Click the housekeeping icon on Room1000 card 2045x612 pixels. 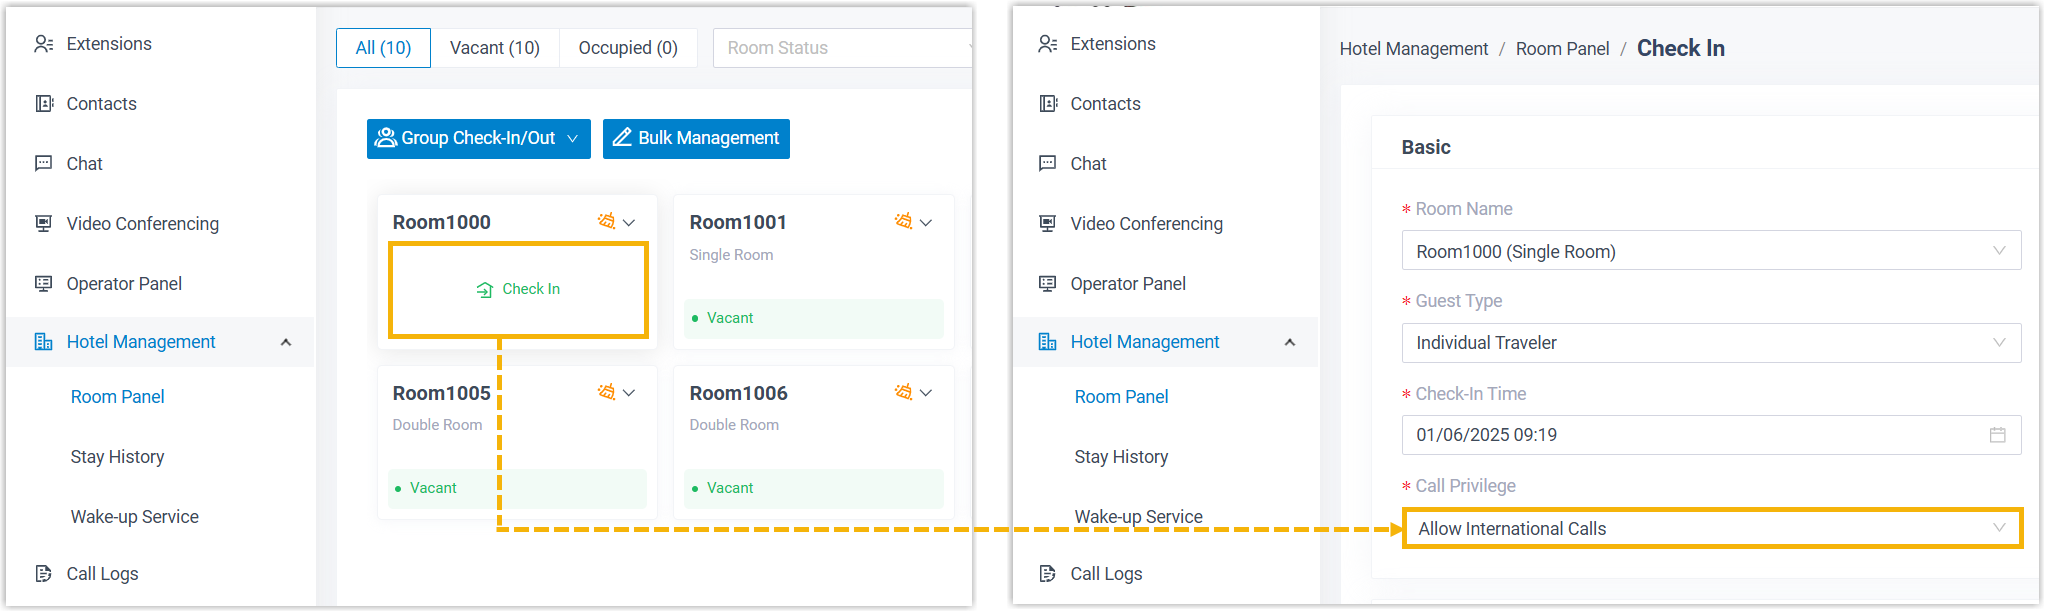tap(606, 221)
